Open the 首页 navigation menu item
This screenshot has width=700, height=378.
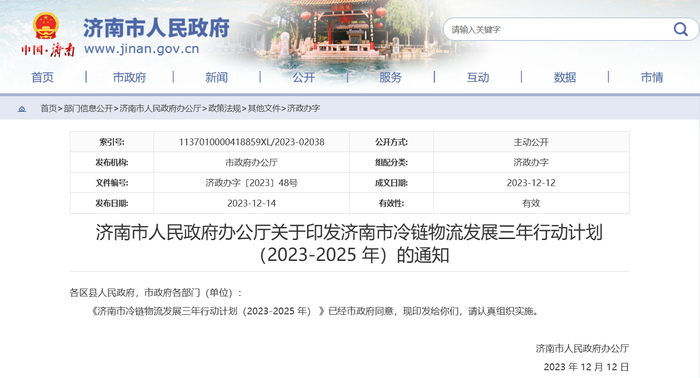pyautogui.click(x=42, y=77)
